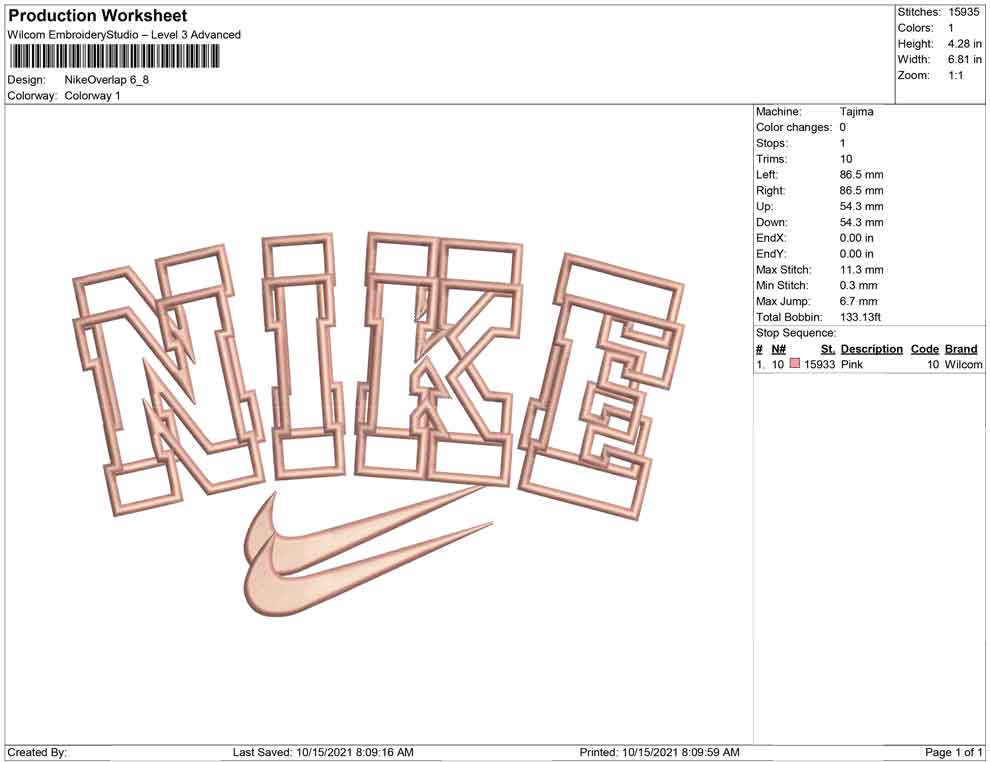Click the Color changes value 0
This screenshot has height=762, width=990.
(843, 127)
